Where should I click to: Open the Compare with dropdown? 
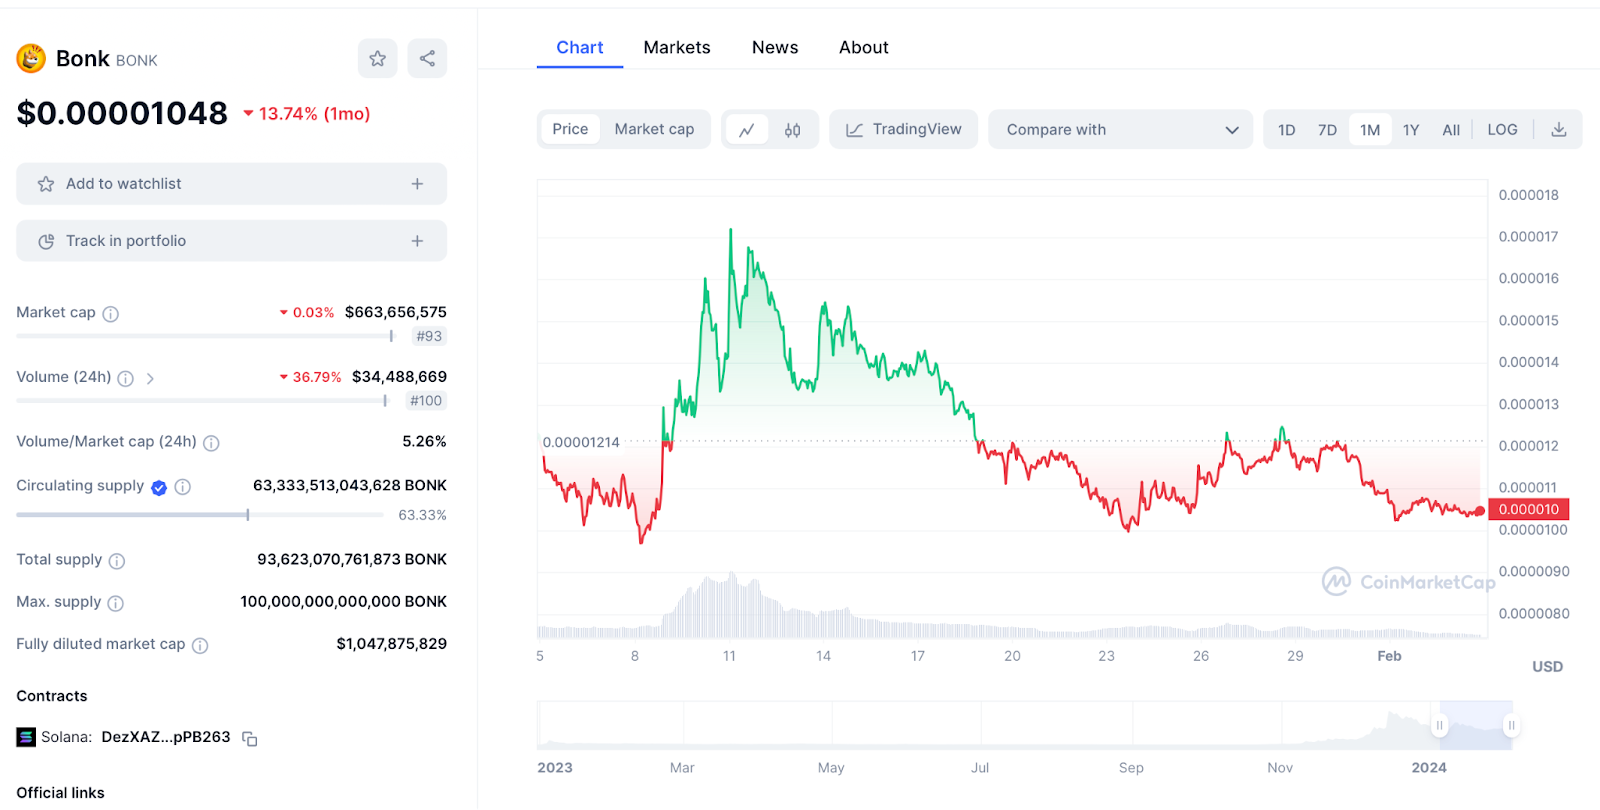pyautogui.click(x=1120, y=130)
